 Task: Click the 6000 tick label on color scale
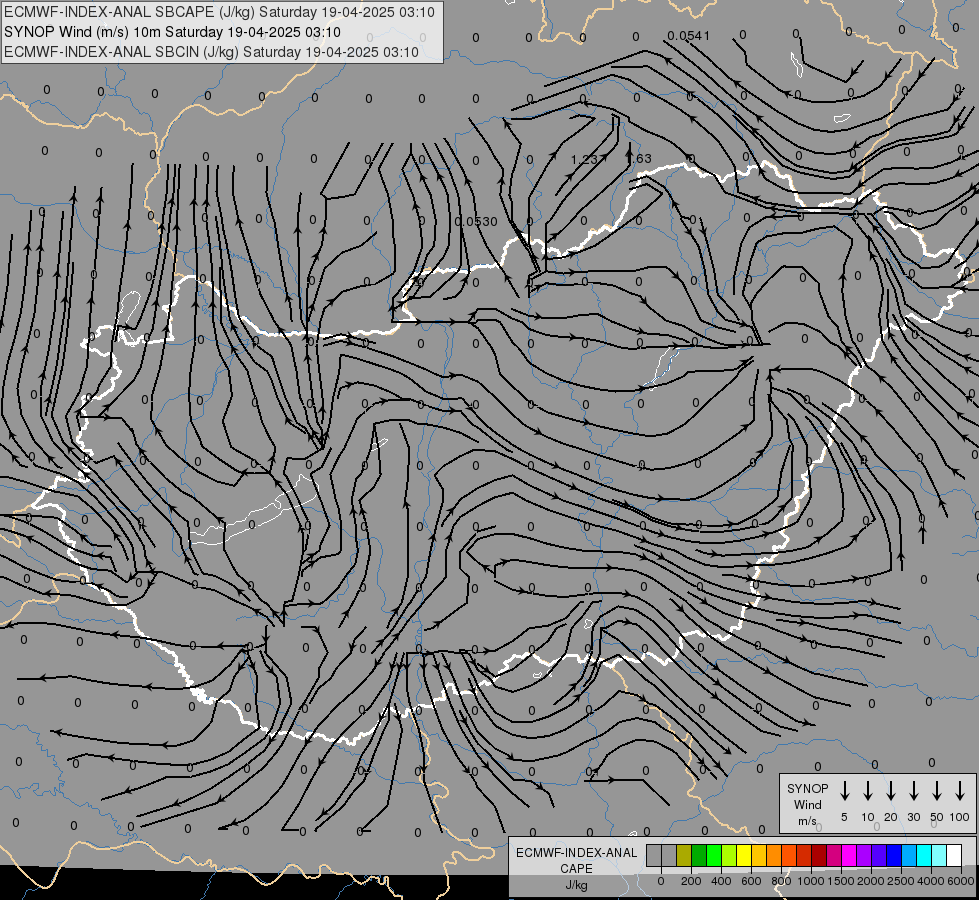point(961,881)
